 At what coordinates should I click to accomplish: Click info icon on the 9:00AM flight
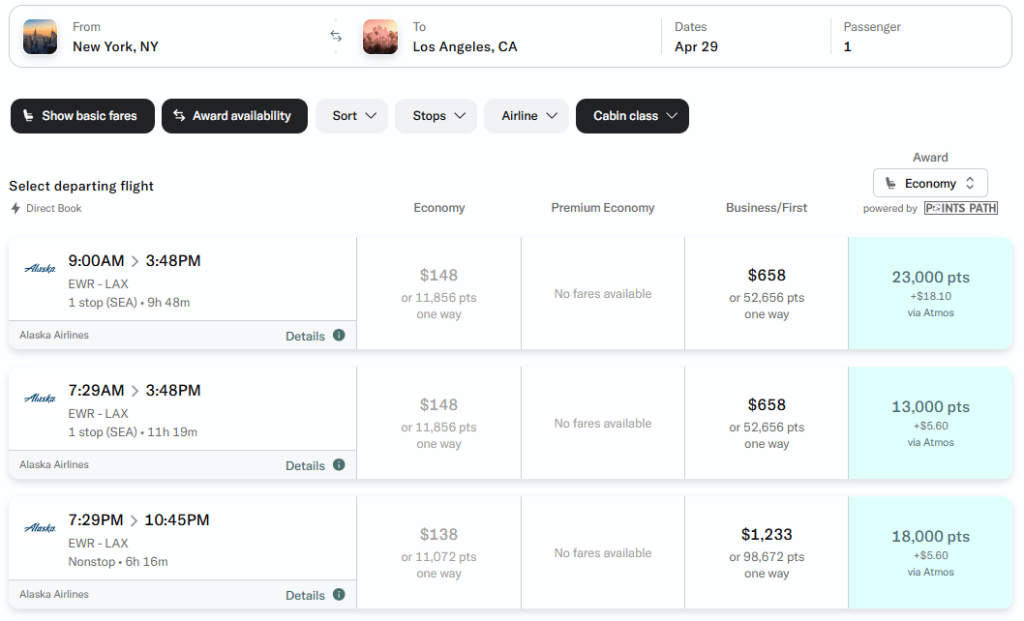pyautogui.click(x=339, y=335)
